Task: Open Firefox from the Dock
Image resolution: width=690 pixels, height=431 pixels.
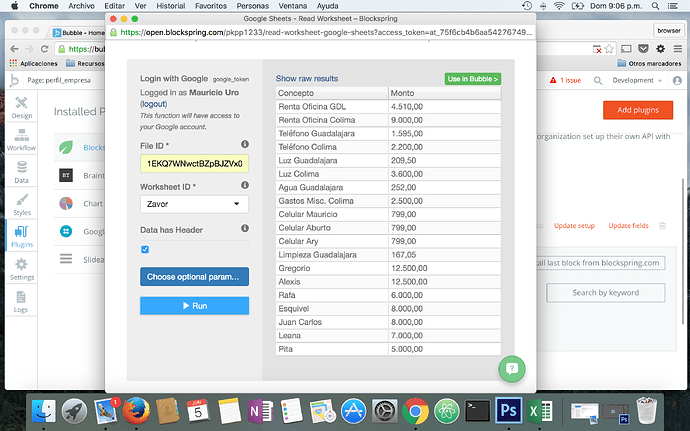Action: coord(136,410)
